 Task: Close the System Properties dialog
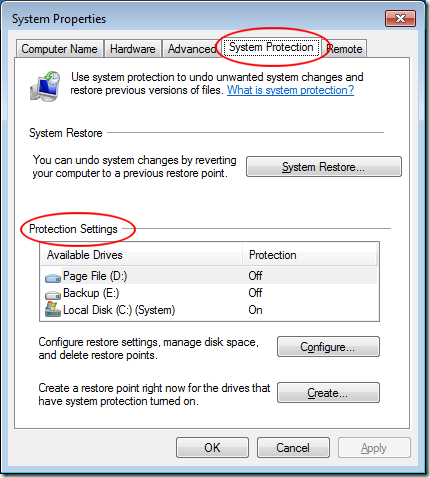coord(400,19)
